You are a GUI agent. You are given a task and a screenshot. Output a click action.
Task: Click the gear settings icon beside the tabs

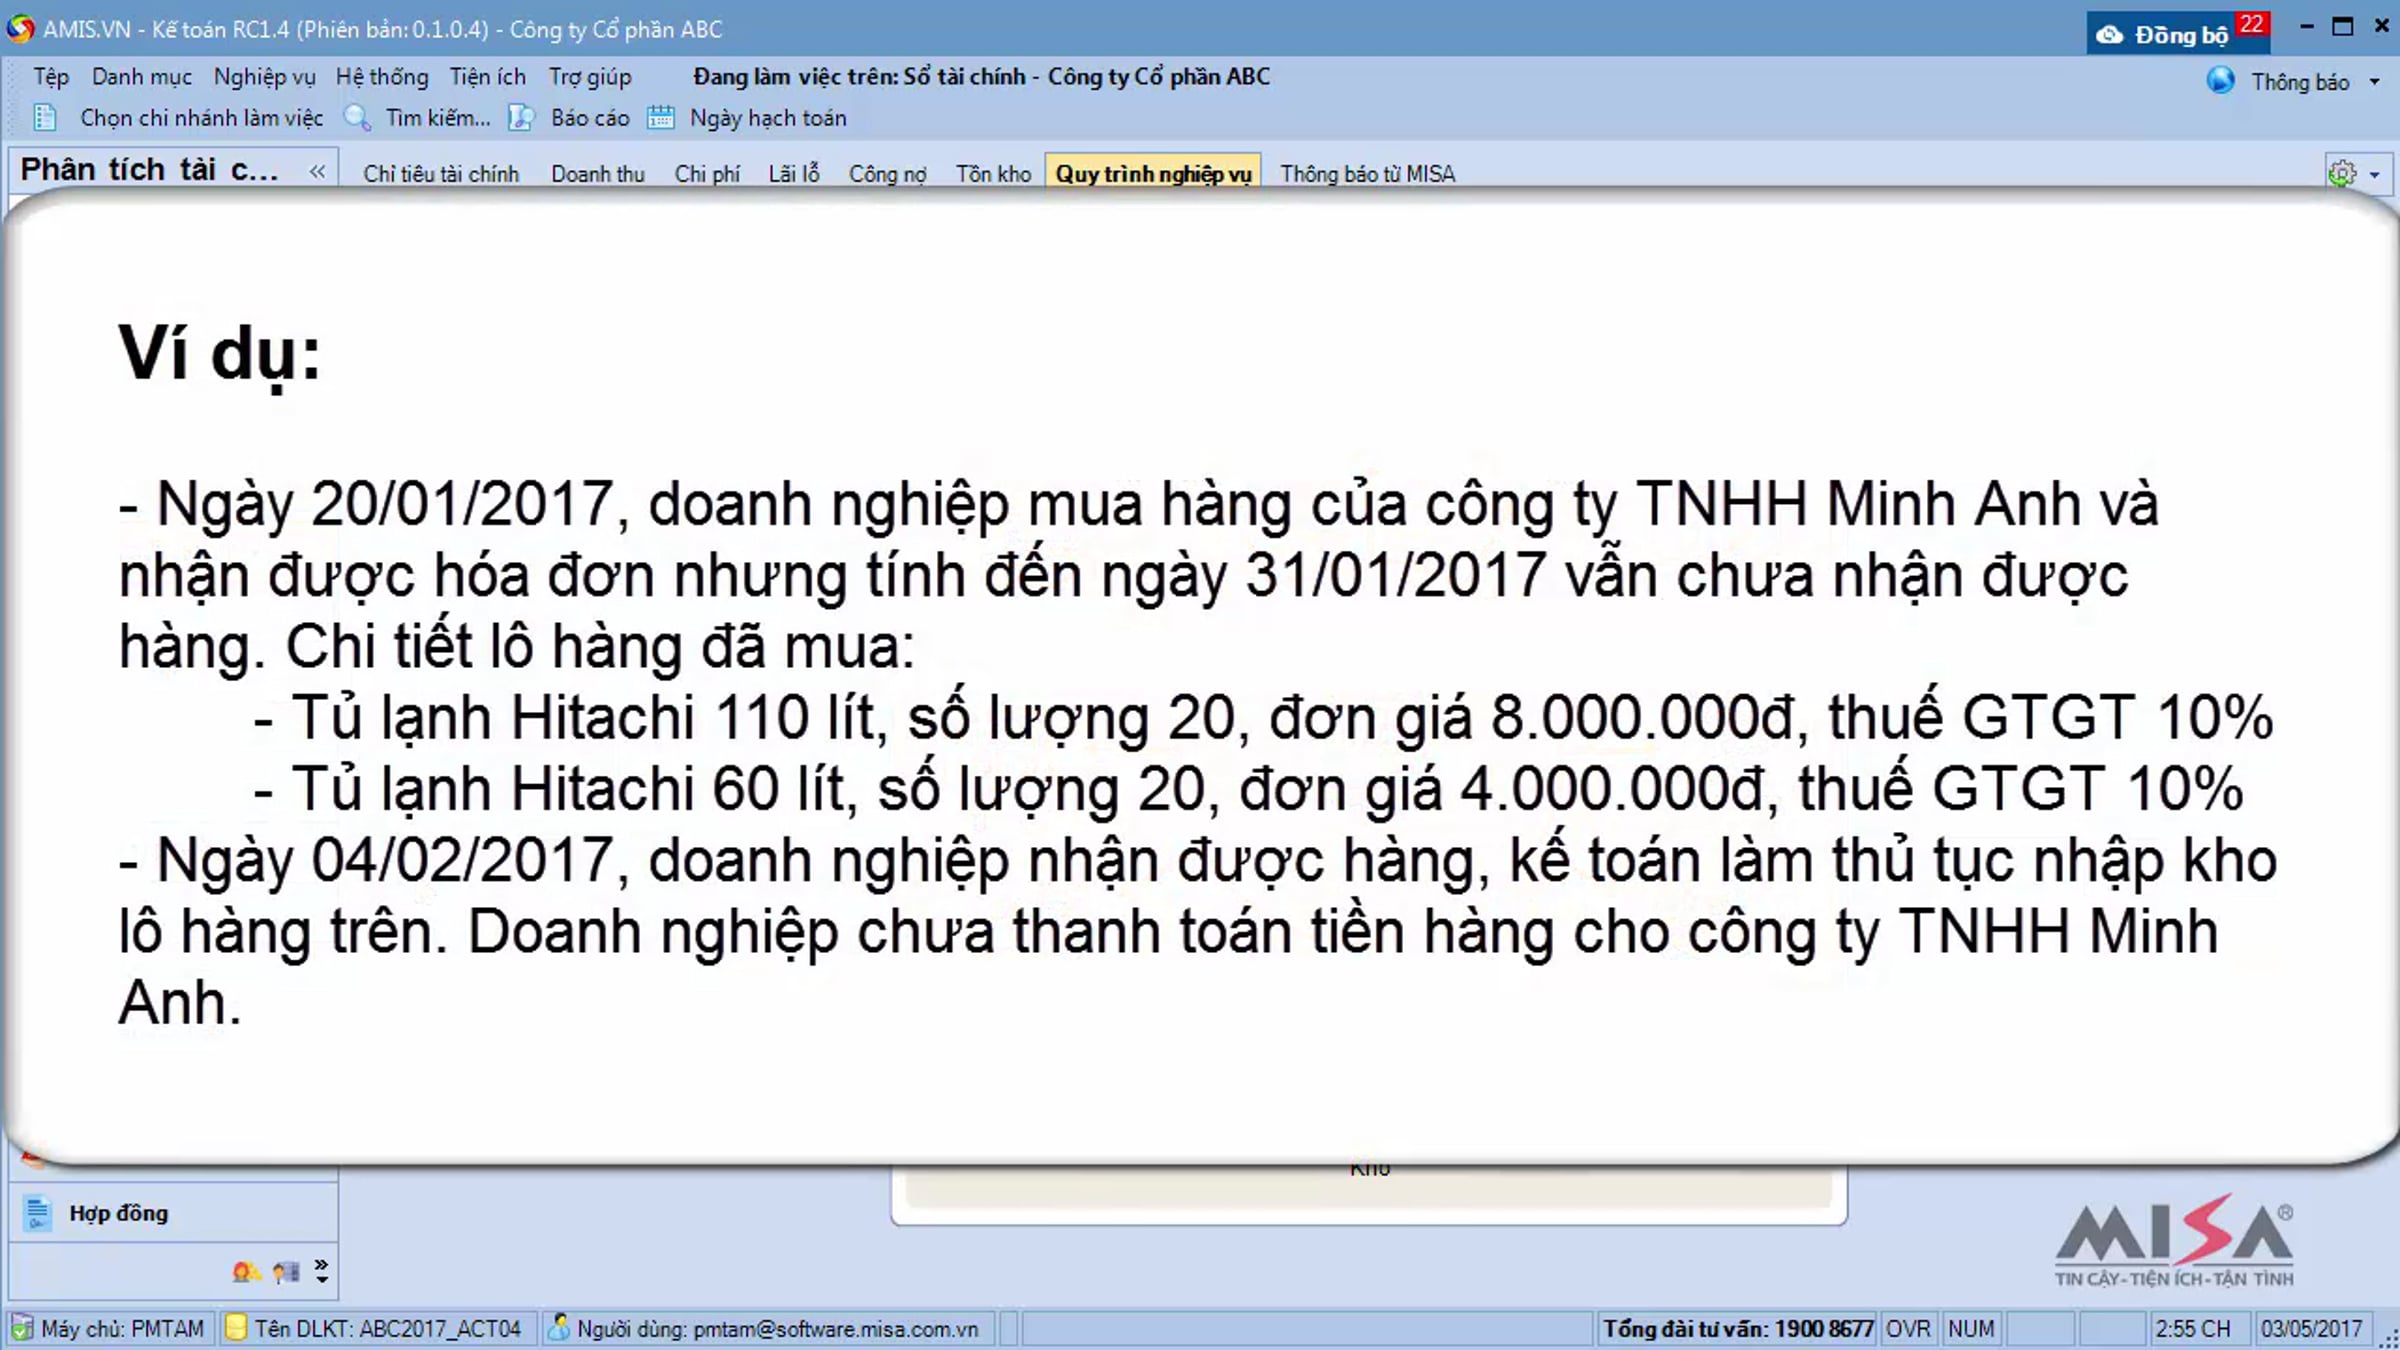coord(2342,174)
